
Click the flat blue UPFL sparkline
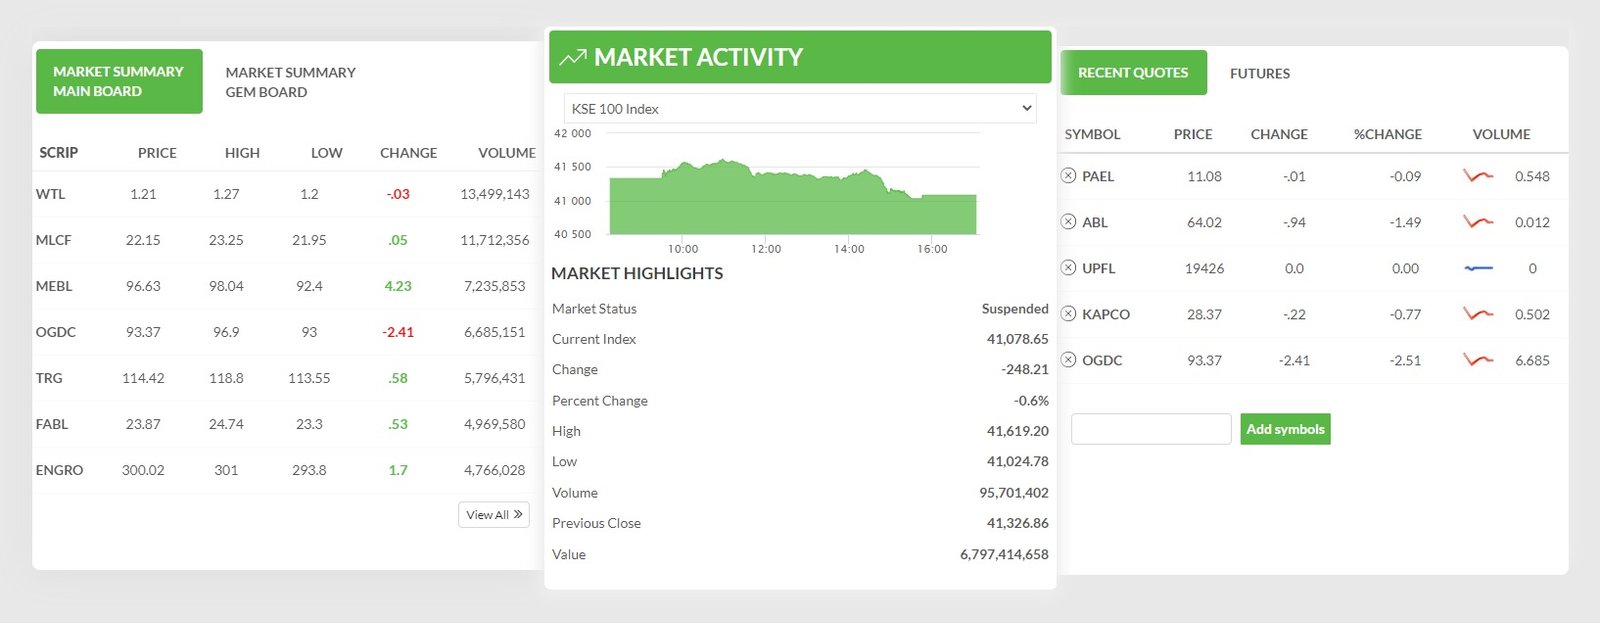pyautogui.click(x=1477, y=268)
